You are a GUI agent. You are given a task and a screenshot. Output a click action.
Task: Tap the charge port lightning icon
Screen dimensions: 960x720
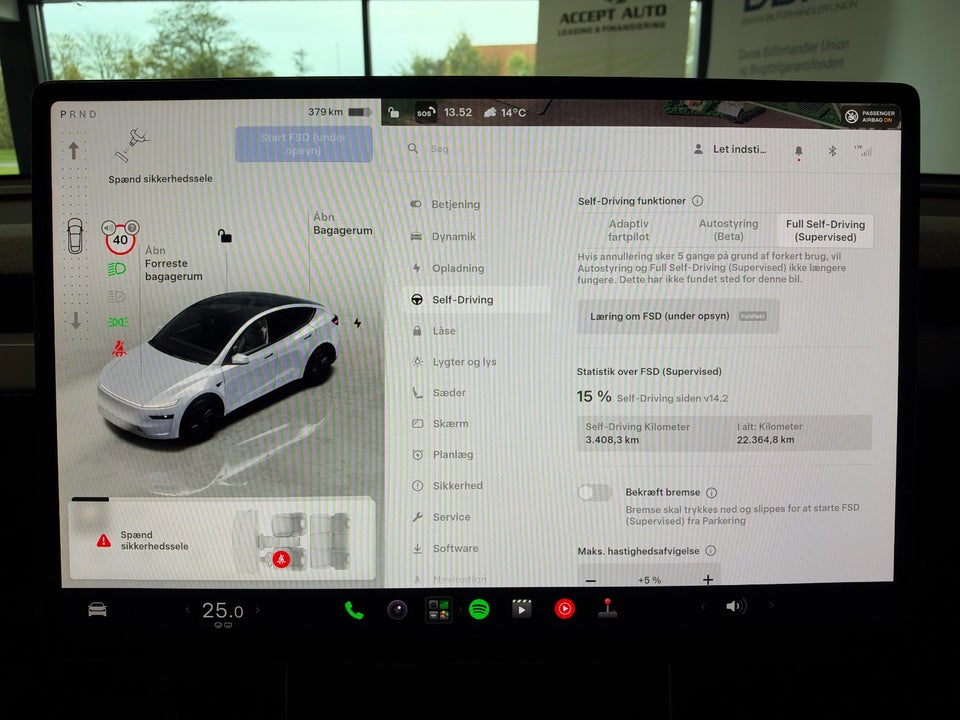pos(357,323)
